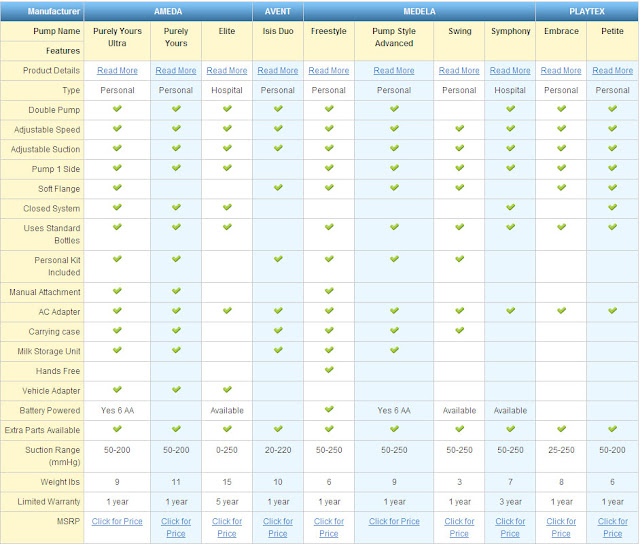The height and width of the screenshot is (544, 640).
Task: Click Adjustable Suction checkmark for Pump Style Advanced
Action: tap(394, 148)
